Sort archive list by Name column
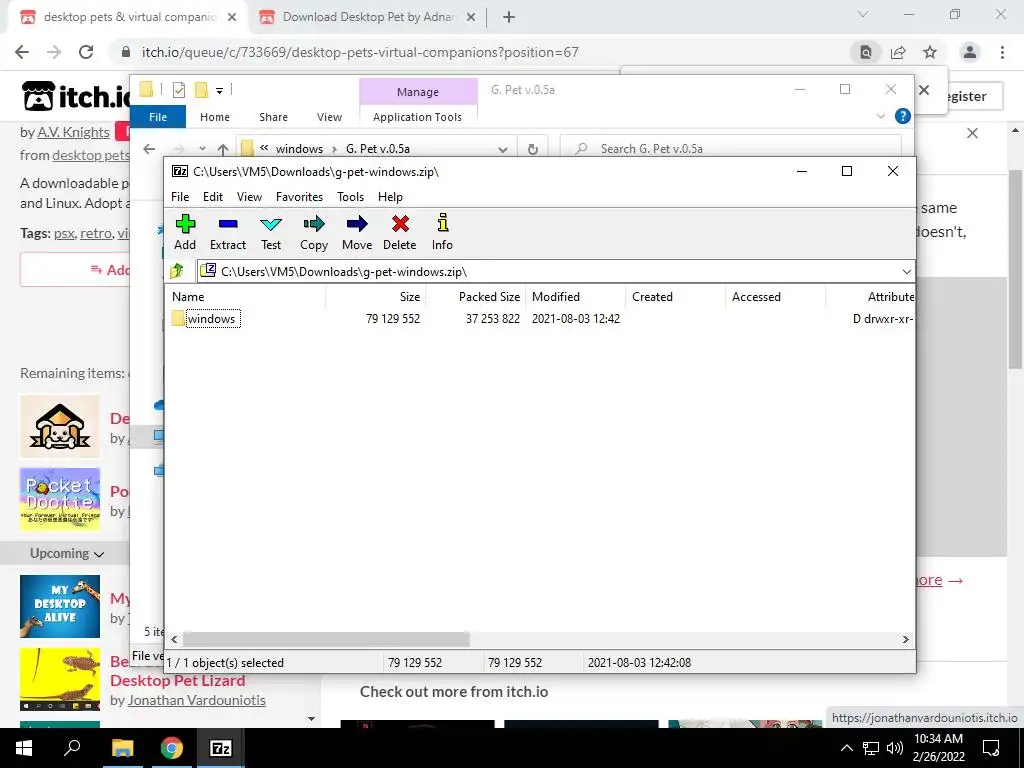Screen dimensions: 1024x768 coord(246,296)
